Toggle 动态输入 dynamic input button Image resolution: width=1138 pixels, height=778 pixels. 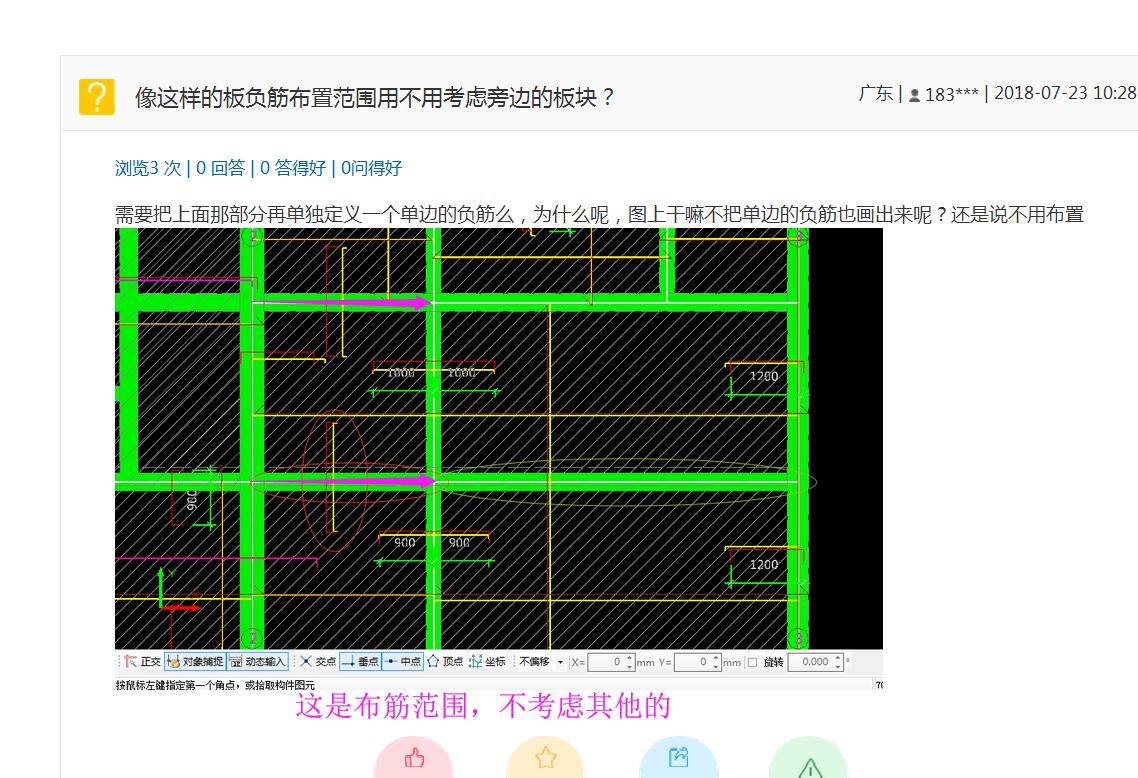tap(258, 662)
